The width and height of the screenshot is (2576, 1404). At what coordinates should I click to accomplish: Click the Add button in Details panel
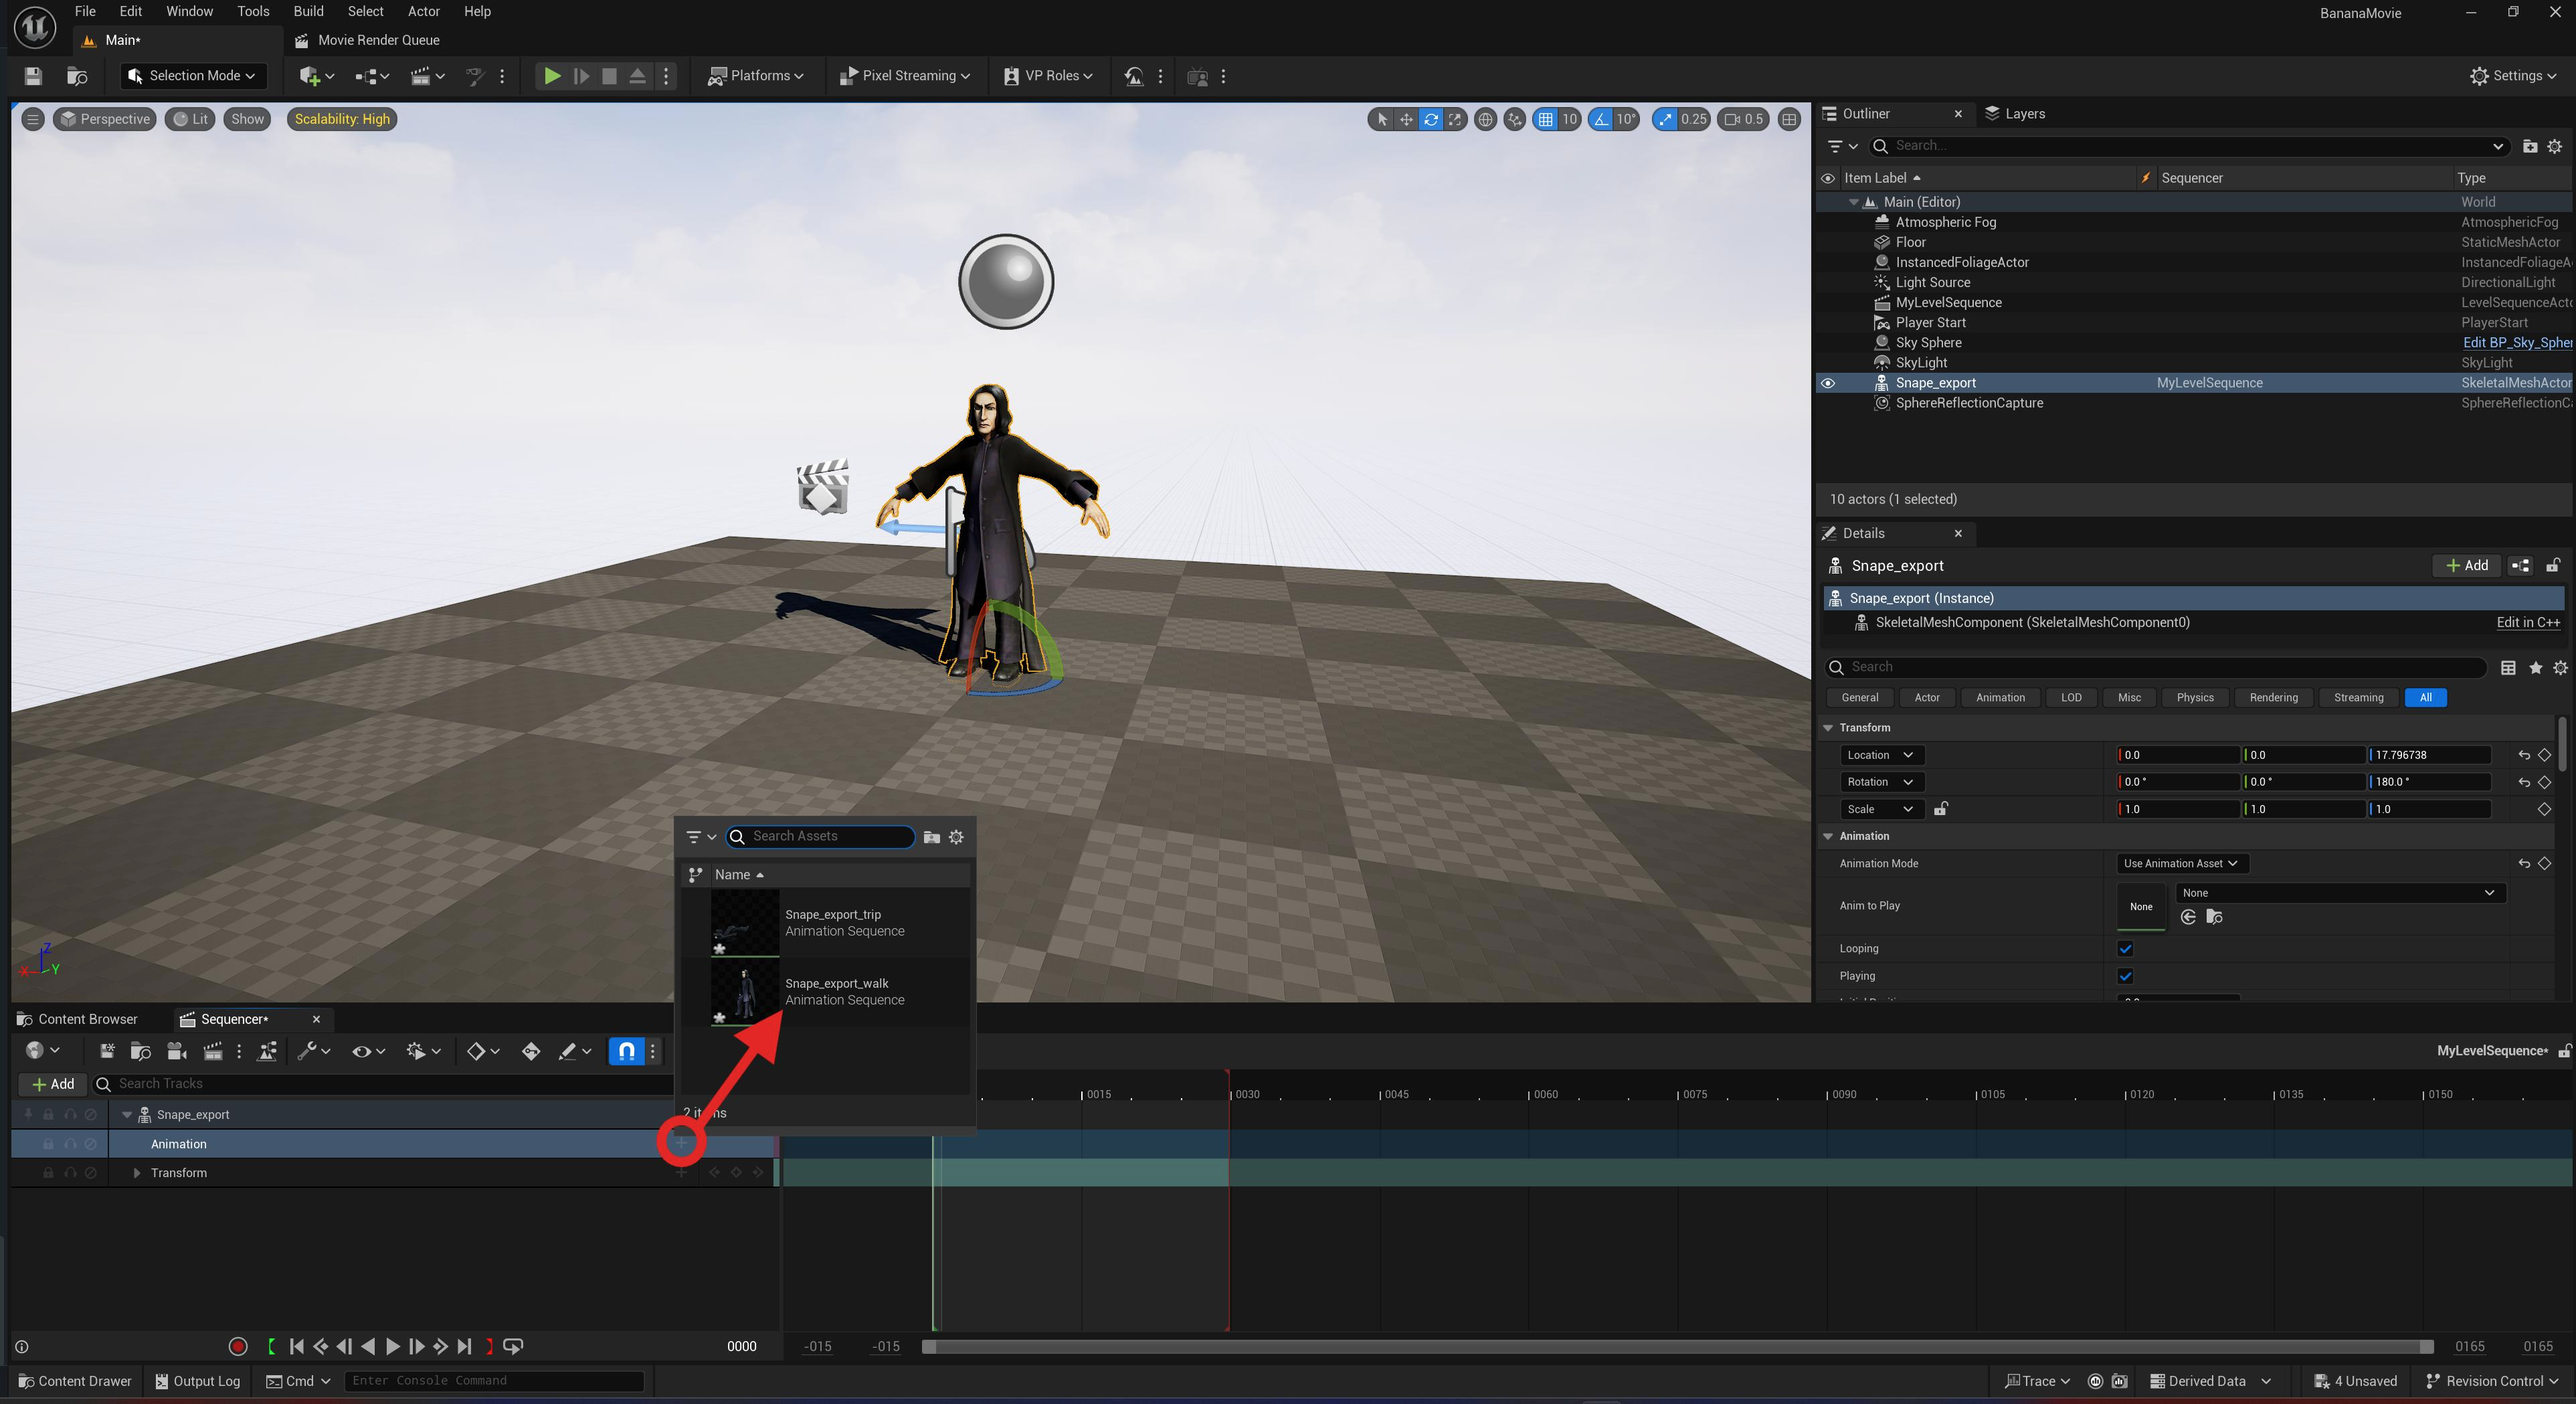[2467, 565]
